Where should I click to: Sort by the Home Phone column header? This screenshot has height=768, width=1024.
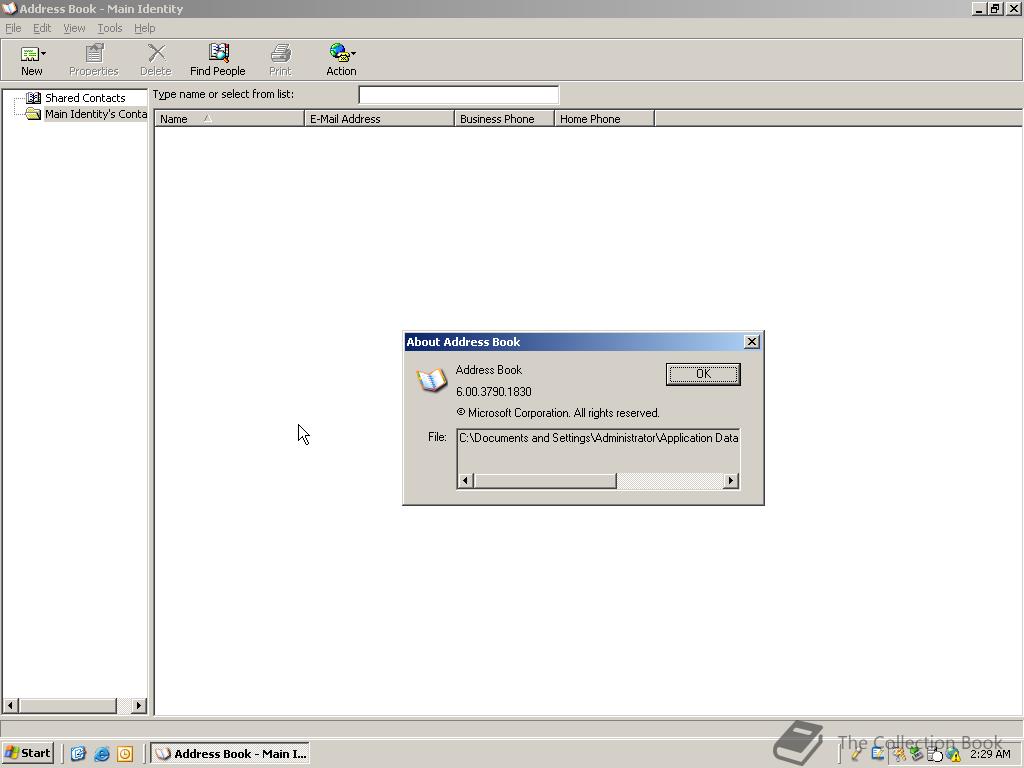click(604, 119)
